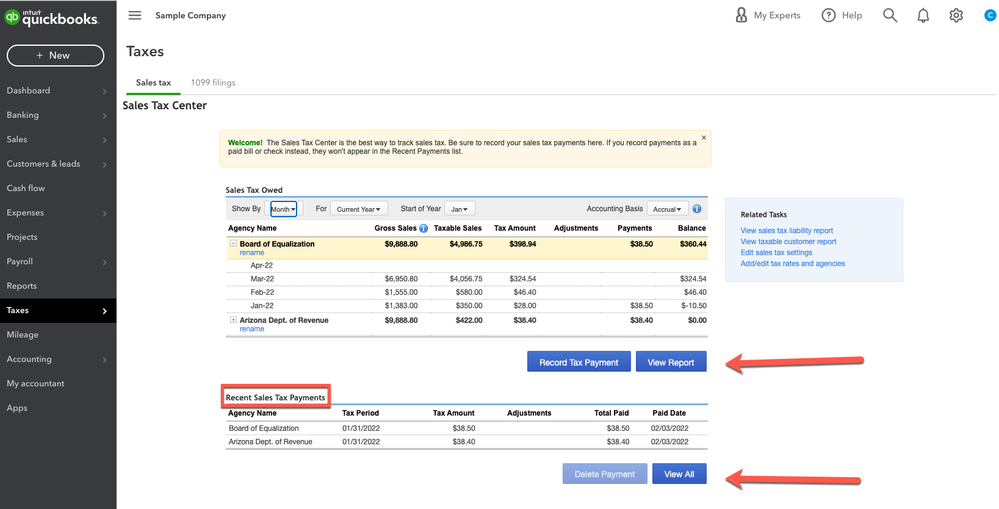
Task: Expand the Arizona Dept. of Revenue row
Action: pyautogui.click(x=233, y=320)
